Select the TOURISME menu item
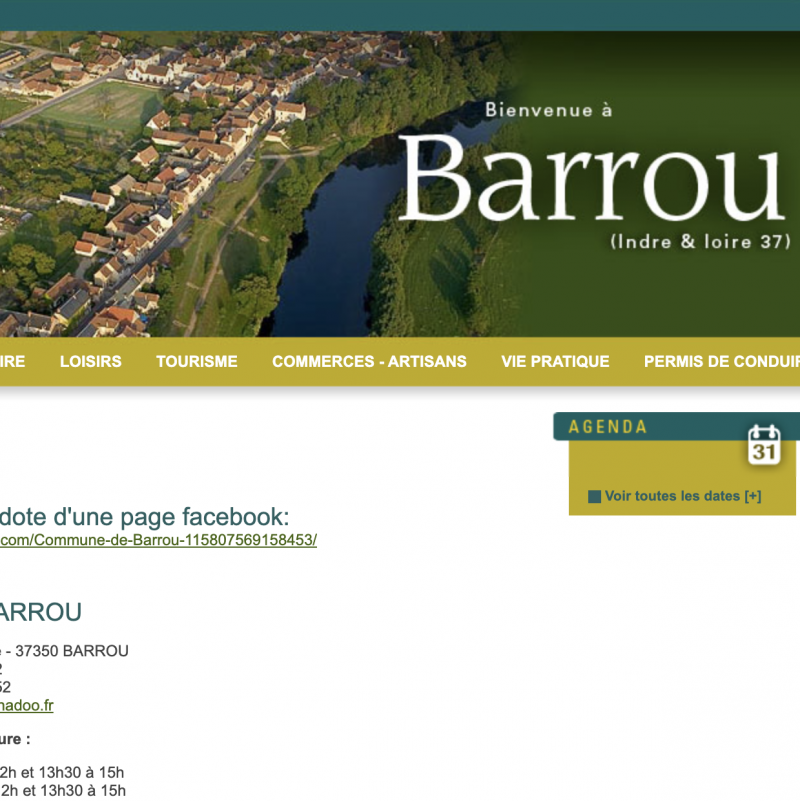 196,362
